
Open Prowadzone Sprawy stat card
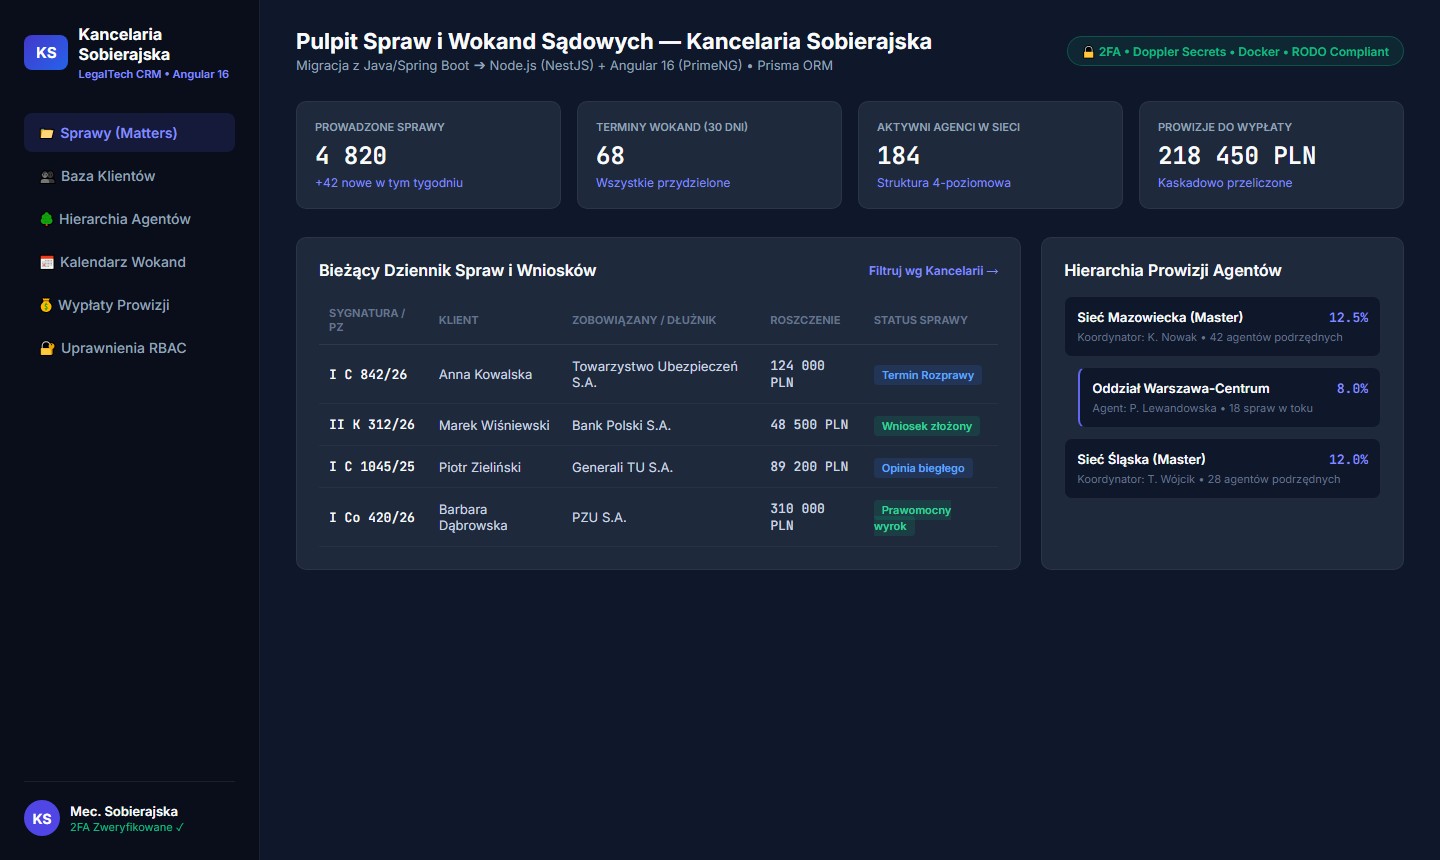(428, 155)
